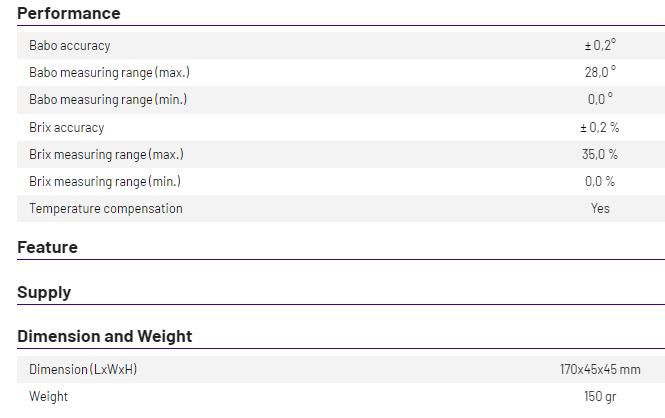This screenshot has width=665, height=418.
Task: Collapse the Performance section header
Action: pyautogui.click(x=69, y=14)
